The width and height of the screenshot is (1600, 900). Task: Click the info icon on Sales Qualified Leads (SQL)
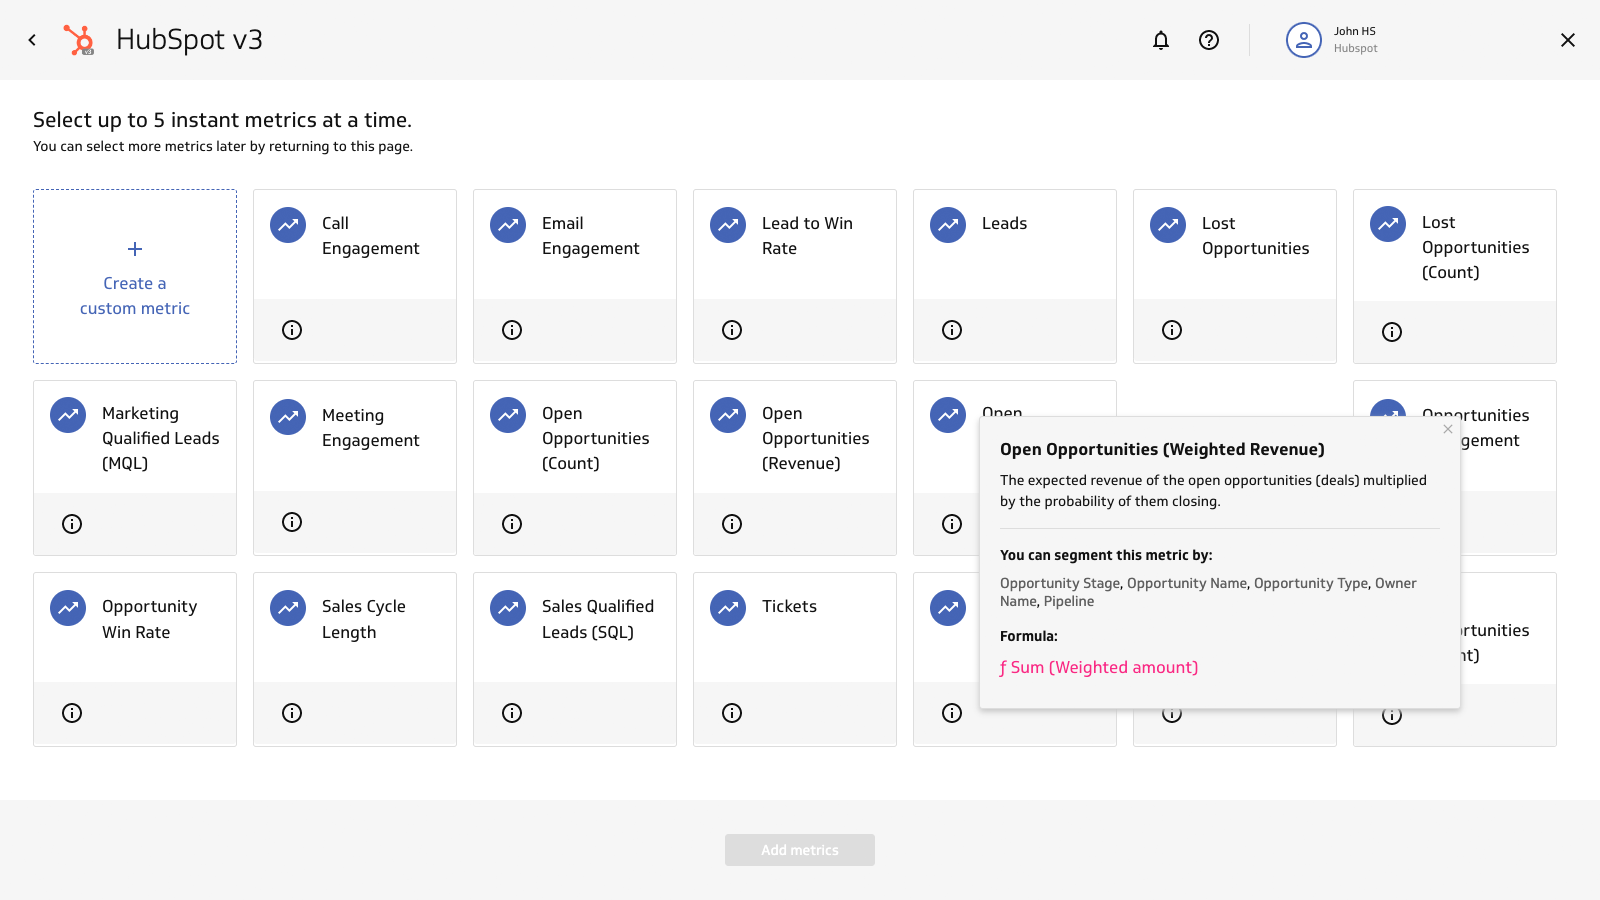click(511, 713)
